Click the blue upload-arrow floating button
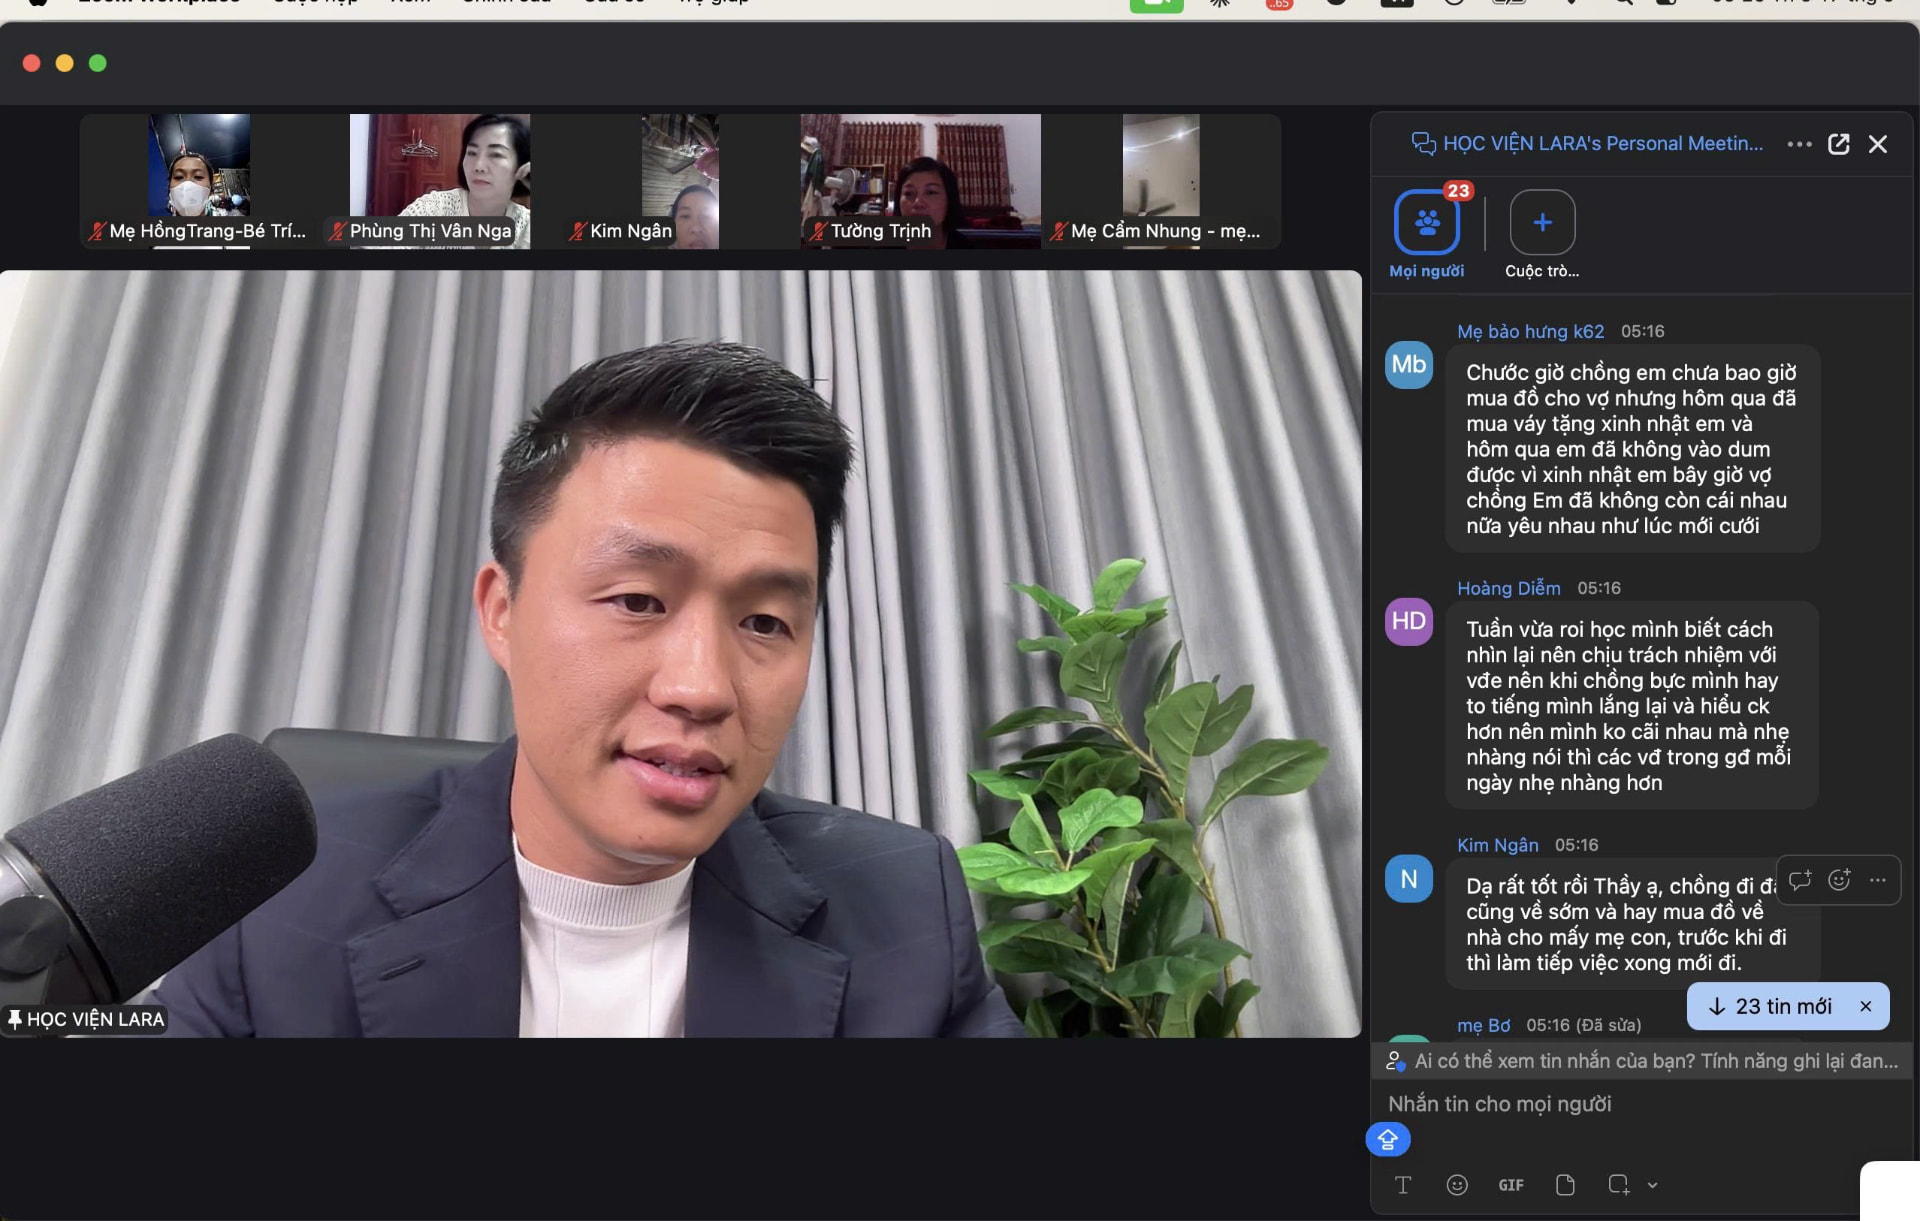This screenshot has height=1221, width=1920. (x=1388, y=1139)
